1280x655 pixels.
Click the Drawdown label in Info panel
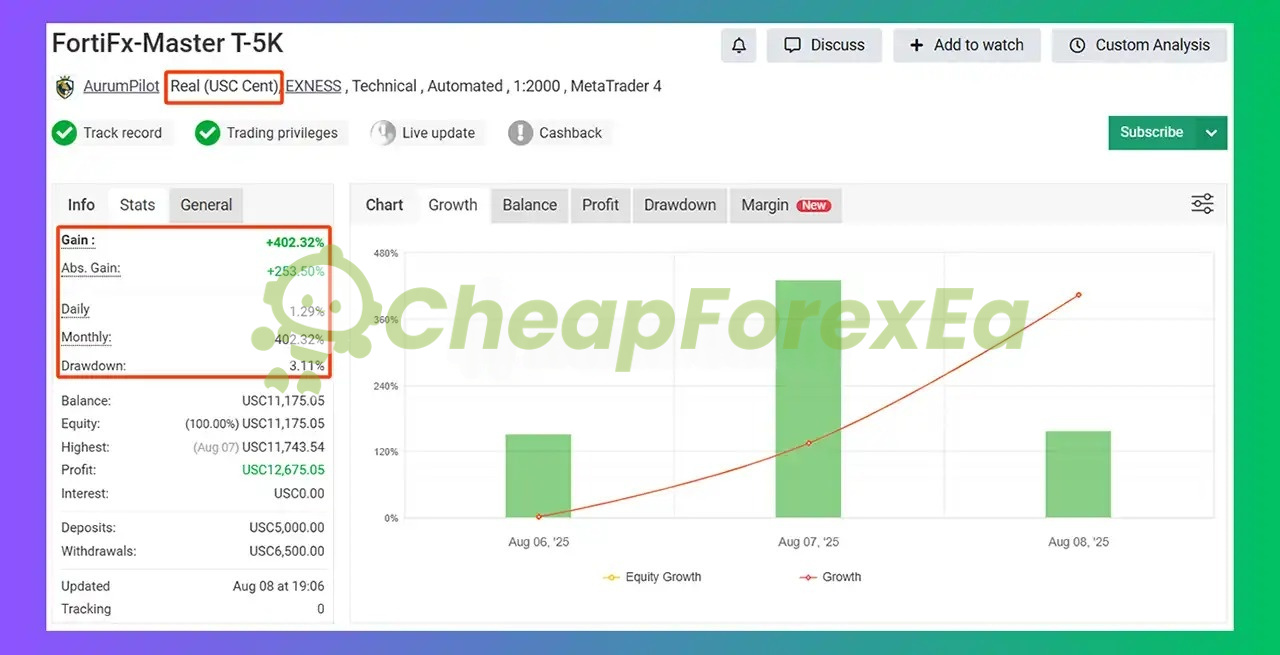pos(93,366)
